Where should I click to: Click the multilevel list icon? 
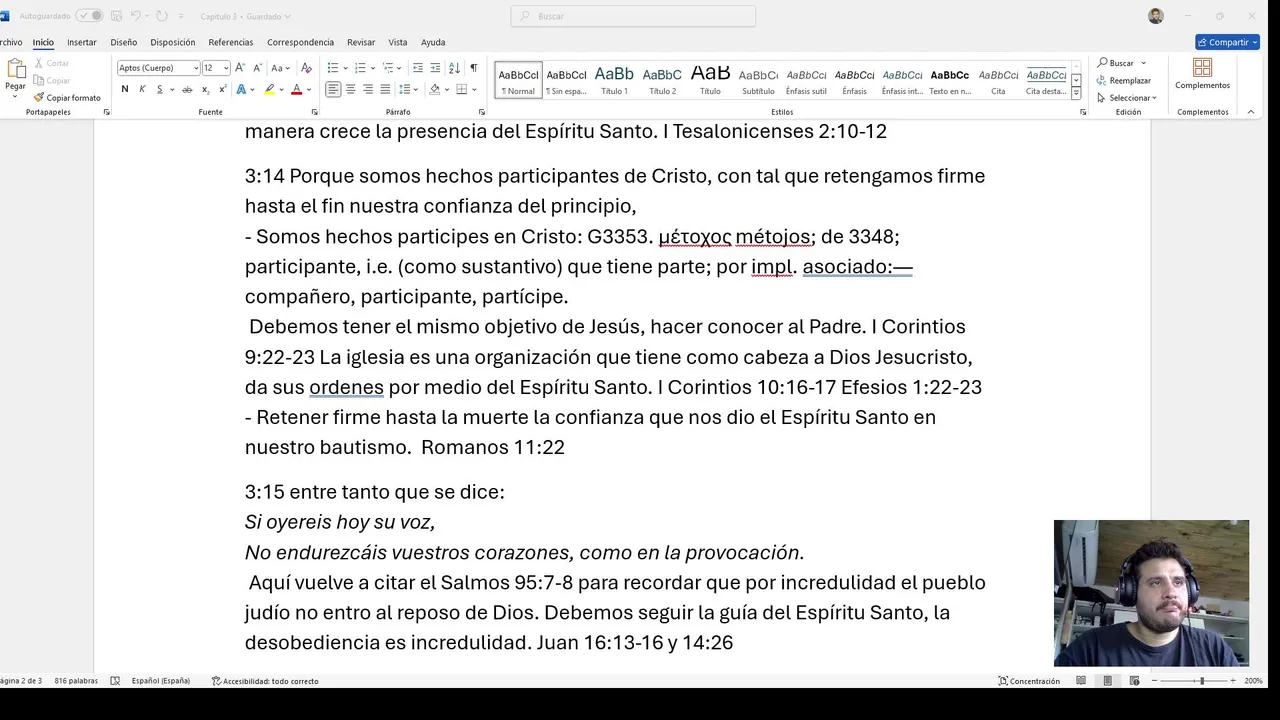(389, 68)
